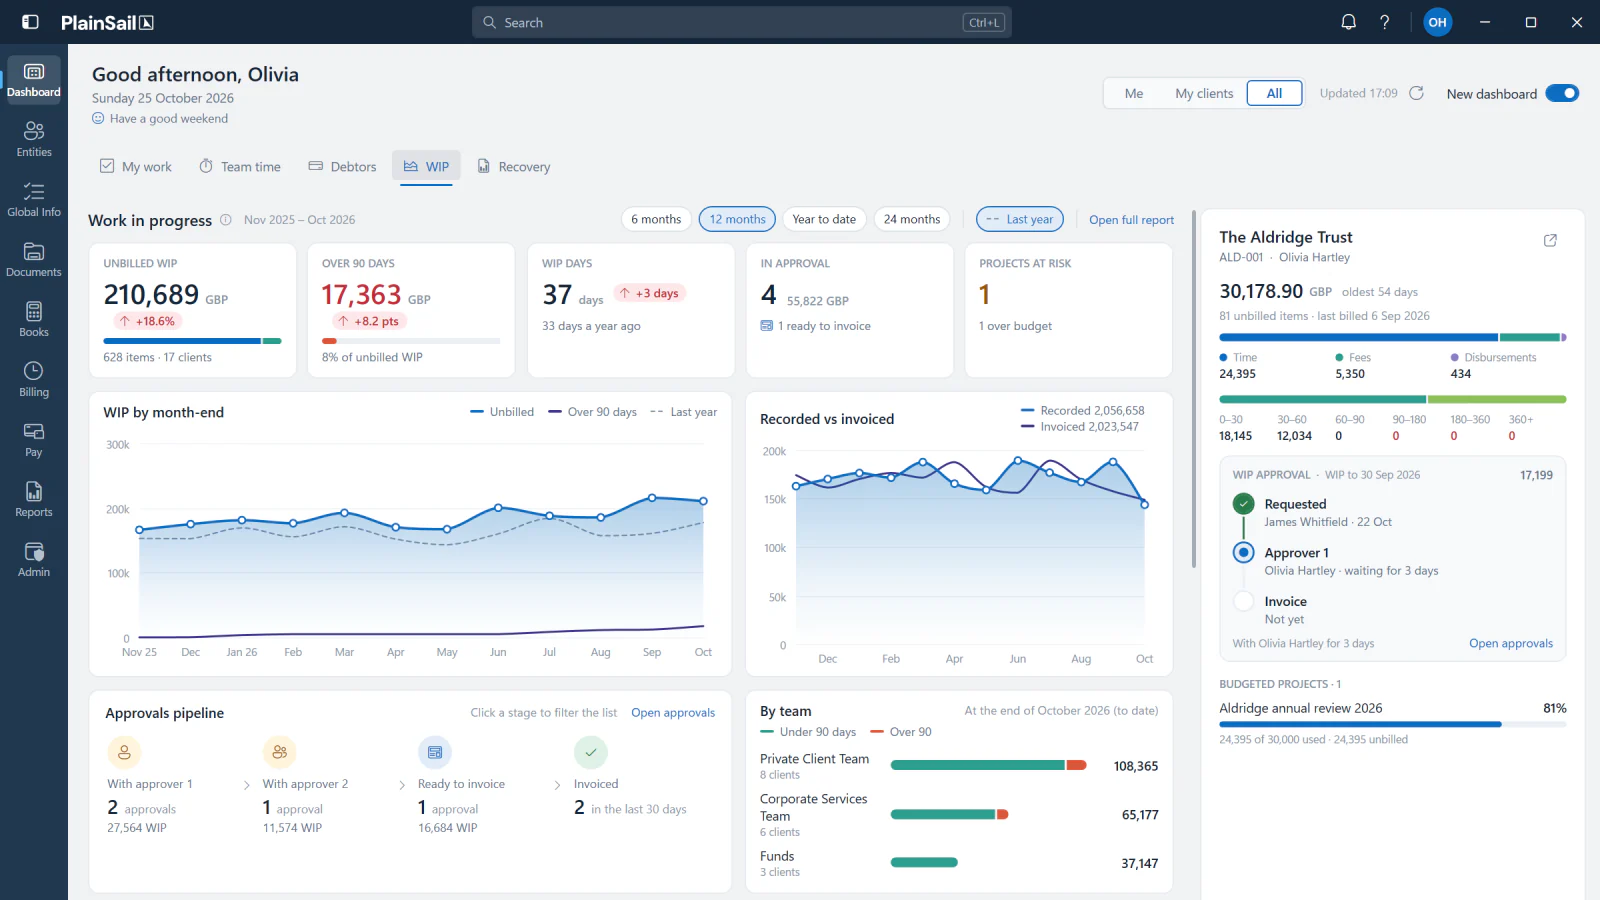Open Global Info in the sidebar
Screen dimensions: 1600x900
pyautogui.click(x=34, y=200)
